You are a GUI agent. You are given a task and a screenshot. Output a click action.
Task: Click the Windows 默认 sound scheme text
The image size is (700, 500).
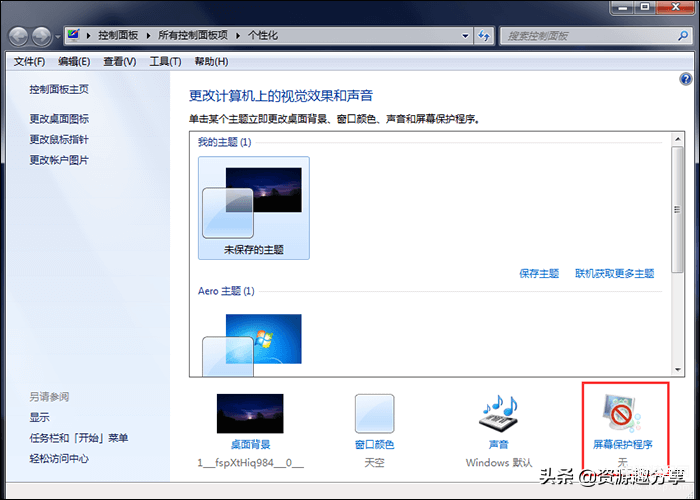499,463
